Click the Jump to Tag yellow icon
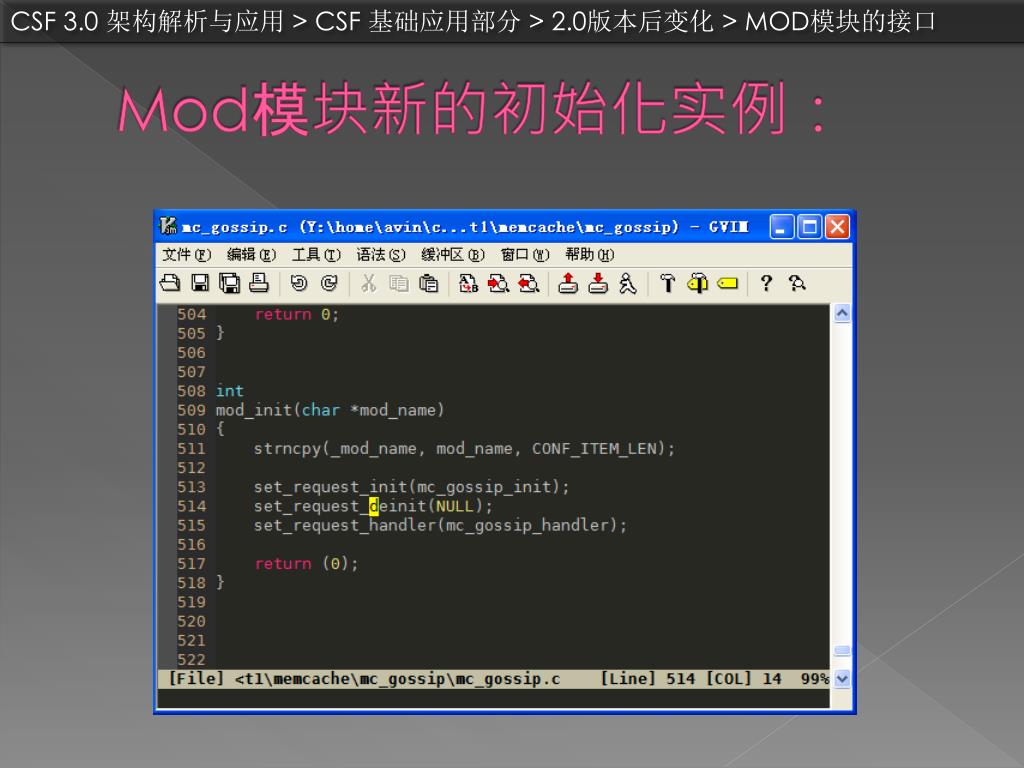This screenshot has width=1024, height=768. (728, 283)
